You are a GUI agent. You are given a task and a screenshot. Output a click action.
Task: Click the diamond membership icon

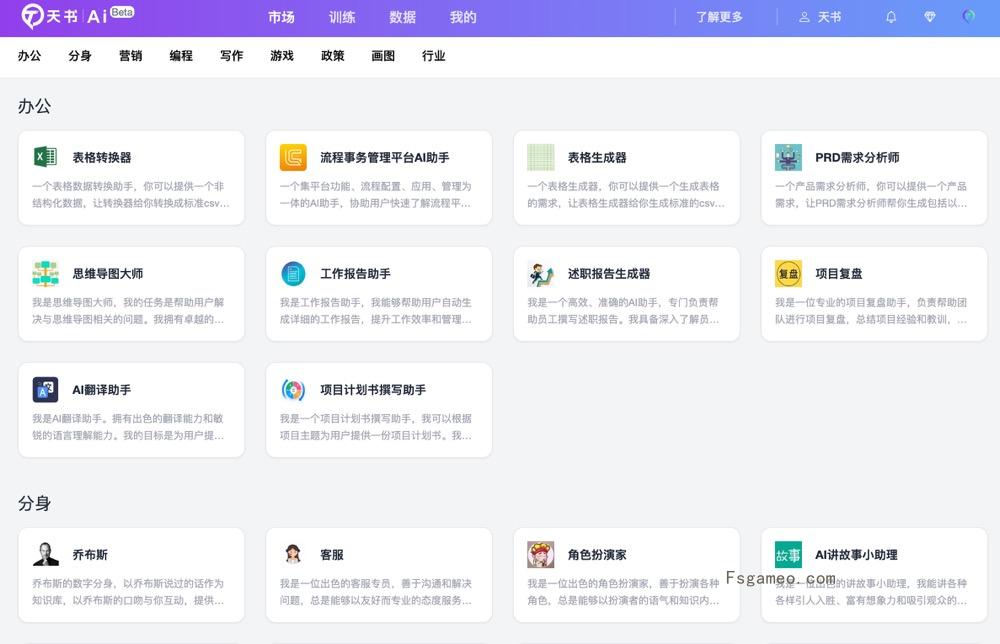[x=930, y=17]
